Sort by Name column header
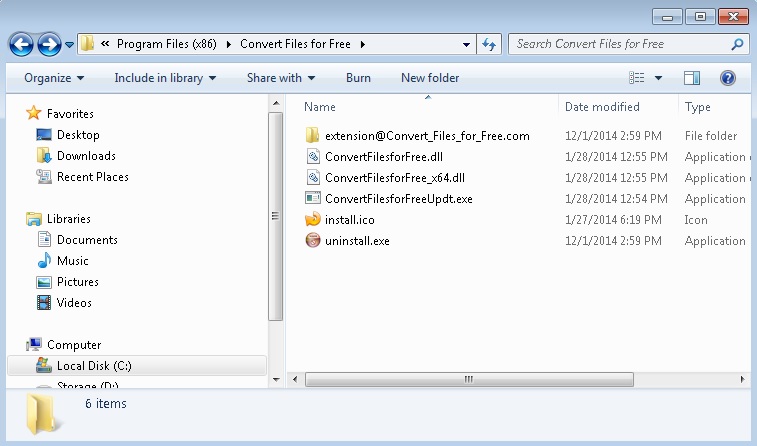This screenshot has width=757, height=446. point(320,107)
